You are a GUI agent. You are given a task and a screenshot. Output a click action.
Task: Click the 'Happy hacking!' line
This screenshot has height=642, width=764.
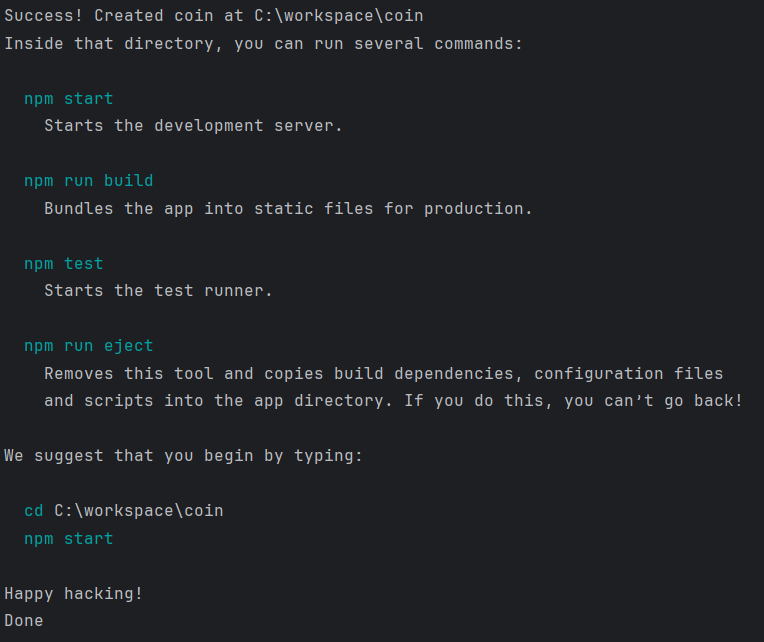[74, 594]
